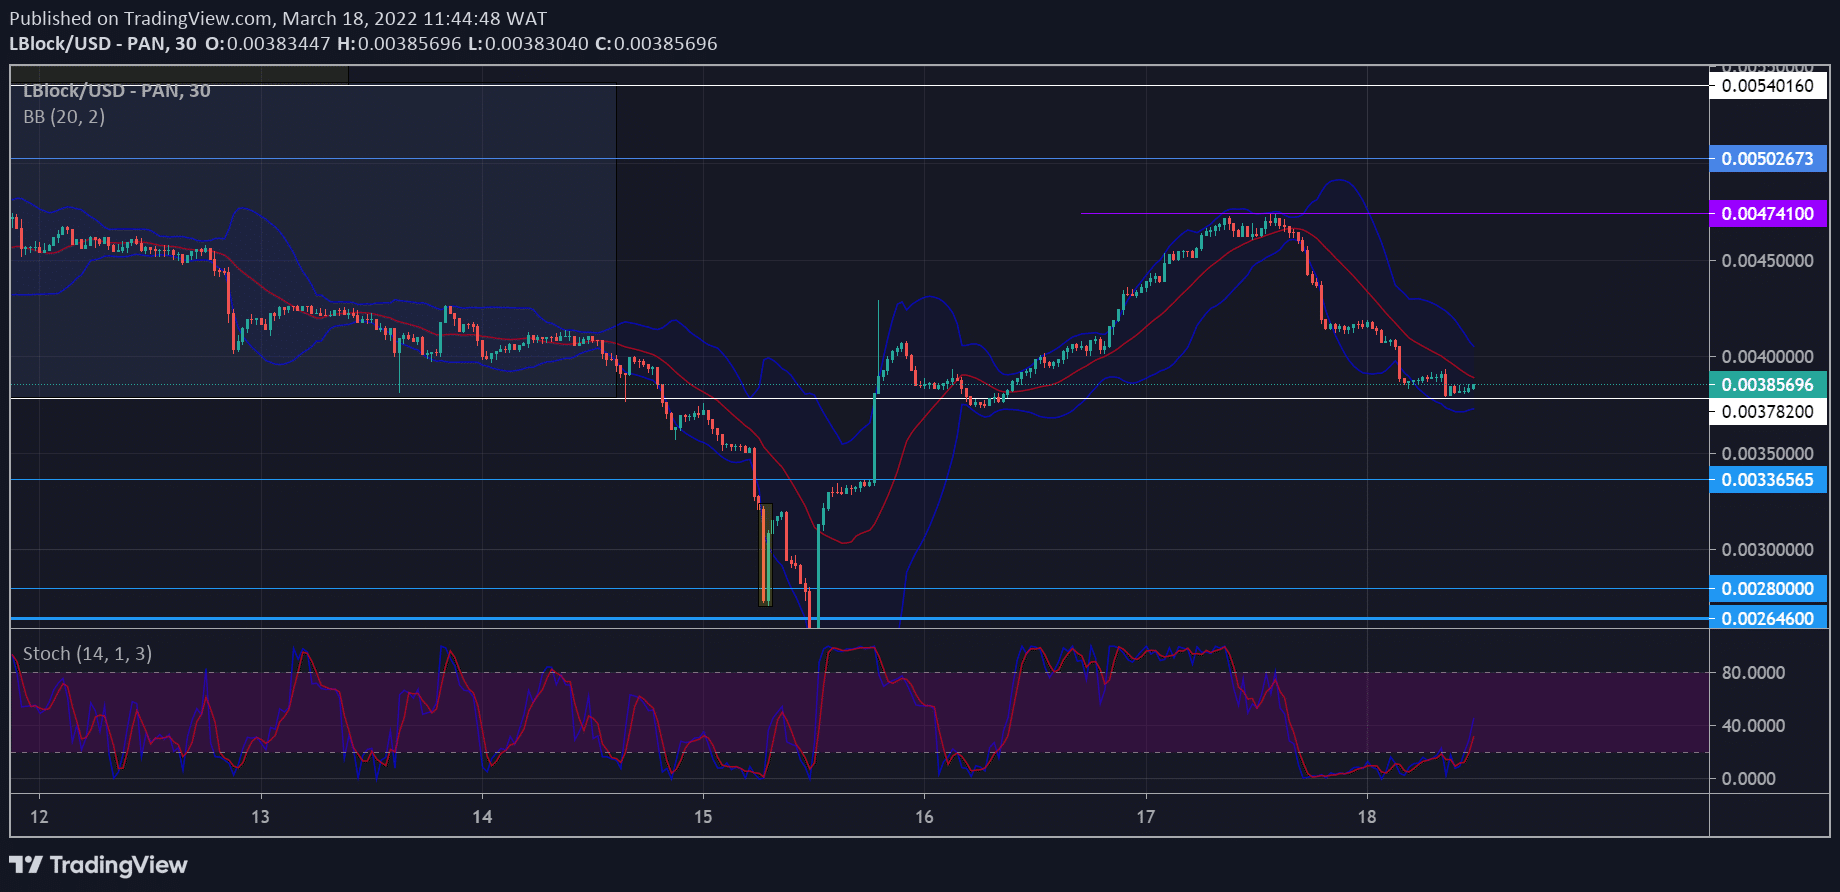Click the header close value C:0.00385696
Screen dimensions: 1840x892
pos(656,44)
